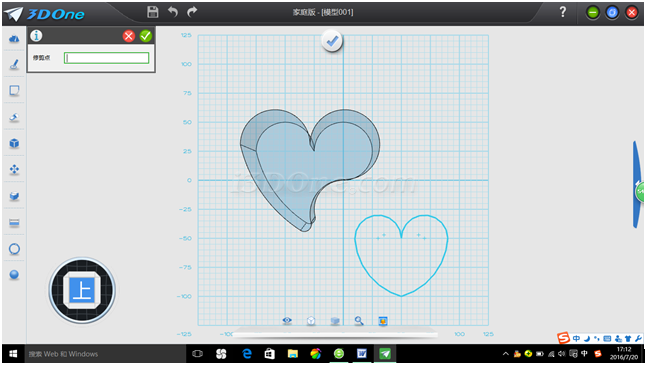Open the sketch drawing pen tool
This screenshot has height=366, width=646.
14,64
